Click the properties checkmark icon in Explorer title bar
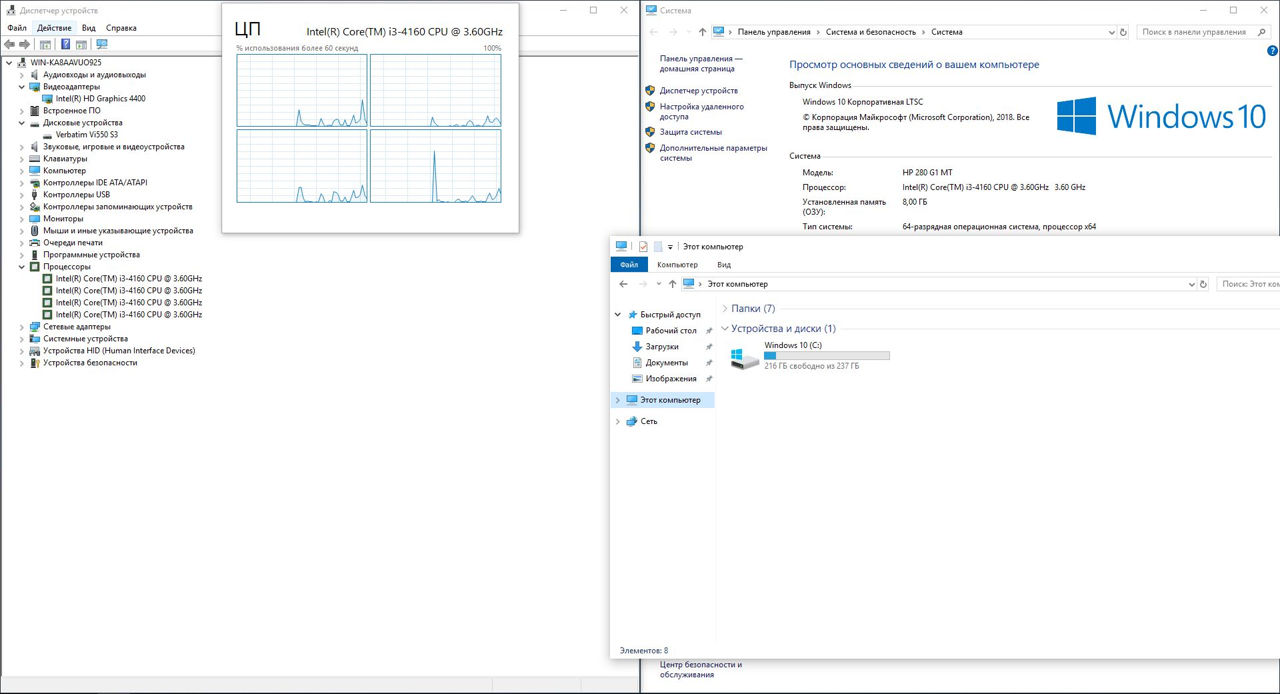The height and width of the screenshot is (694, 1280). point(644,246)
